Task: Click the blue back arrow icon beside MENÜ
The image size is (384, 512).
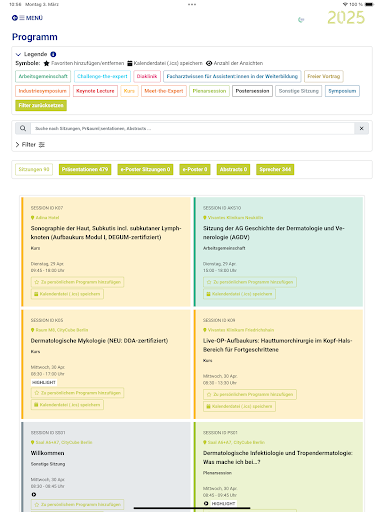Action: click(x=15, y=18)
